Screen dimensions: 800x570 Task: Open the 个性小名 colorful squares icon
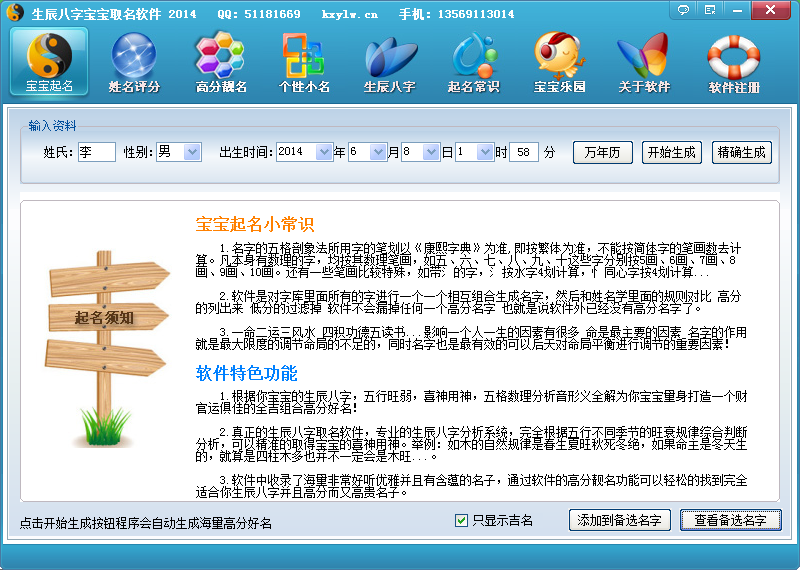(304, 61)
